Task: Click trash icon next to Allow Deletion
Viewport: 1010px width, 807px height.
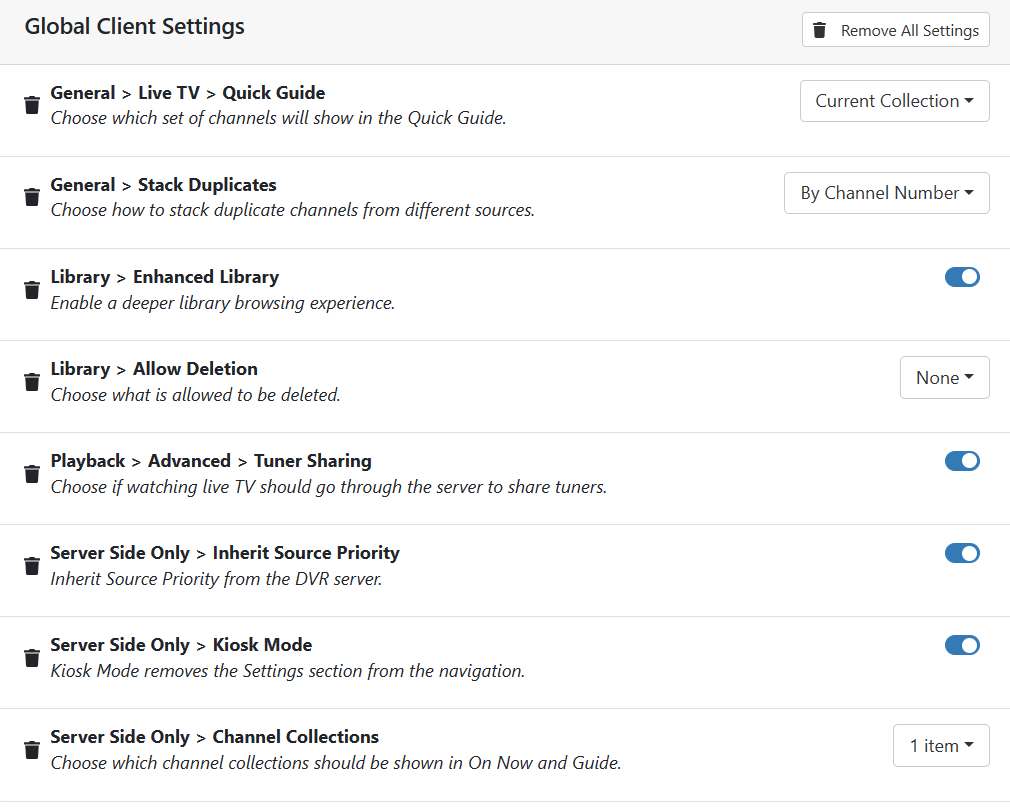Action: tap(32, 382)
